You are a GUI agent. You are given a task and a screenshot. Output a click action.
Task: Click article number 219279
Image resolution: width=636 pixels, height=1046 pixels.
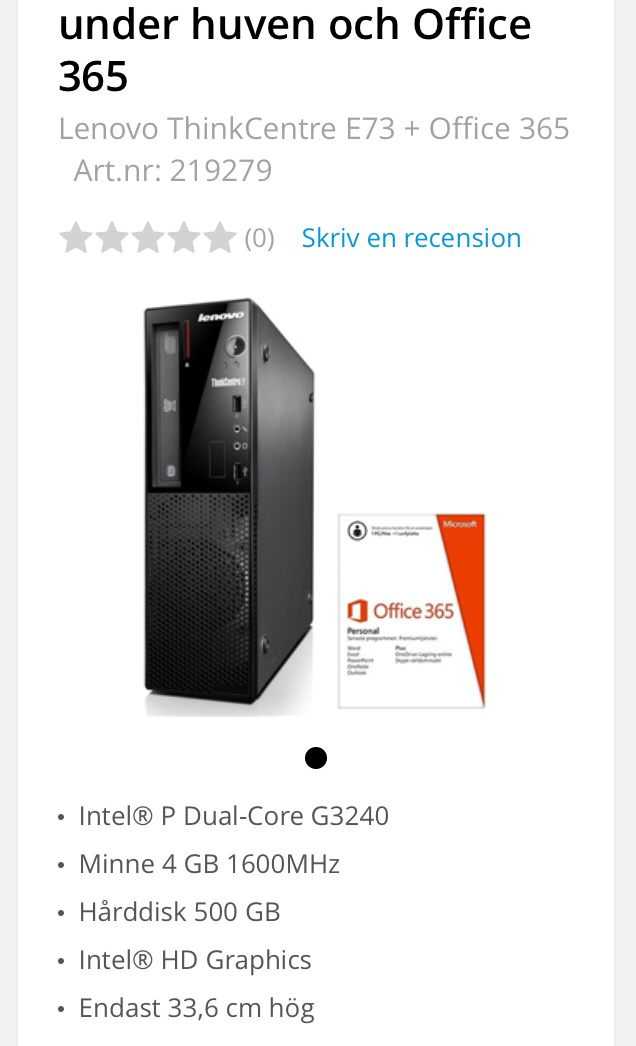(x=173, y=171)
